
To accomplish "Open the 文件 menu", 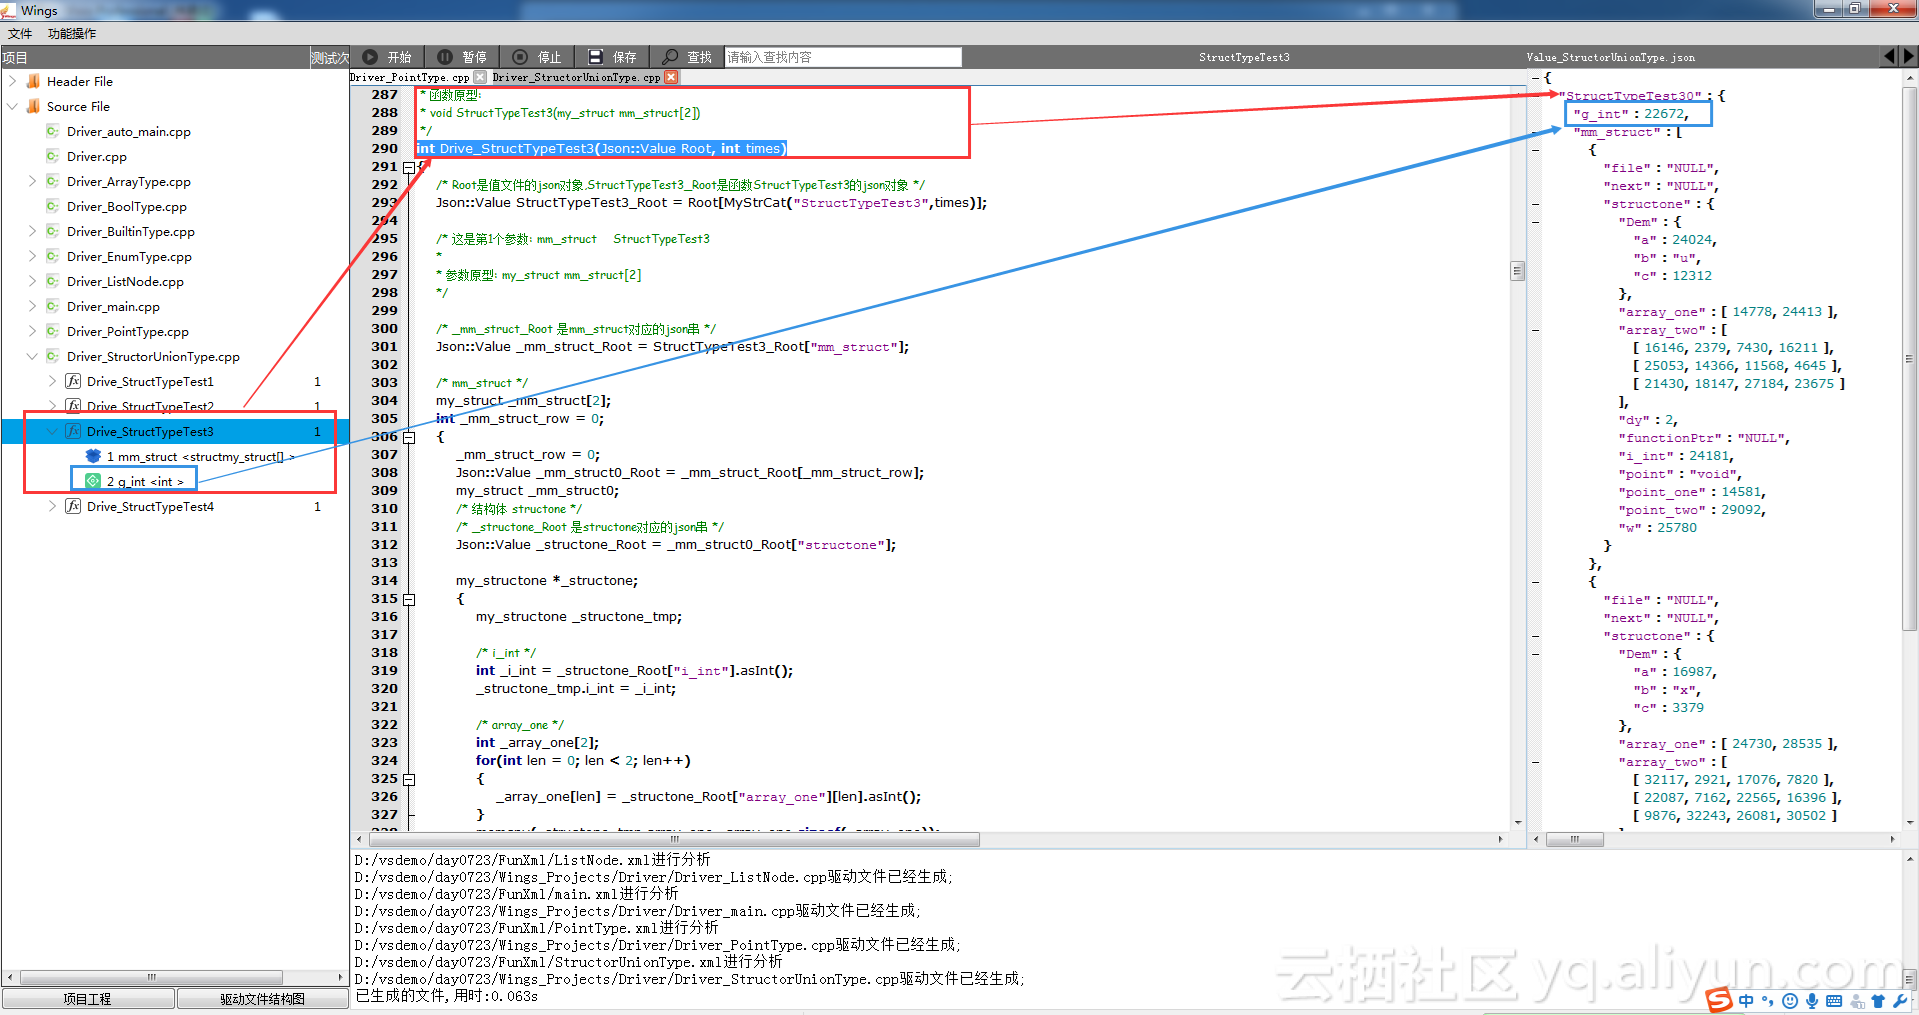I will click(20, 33).
